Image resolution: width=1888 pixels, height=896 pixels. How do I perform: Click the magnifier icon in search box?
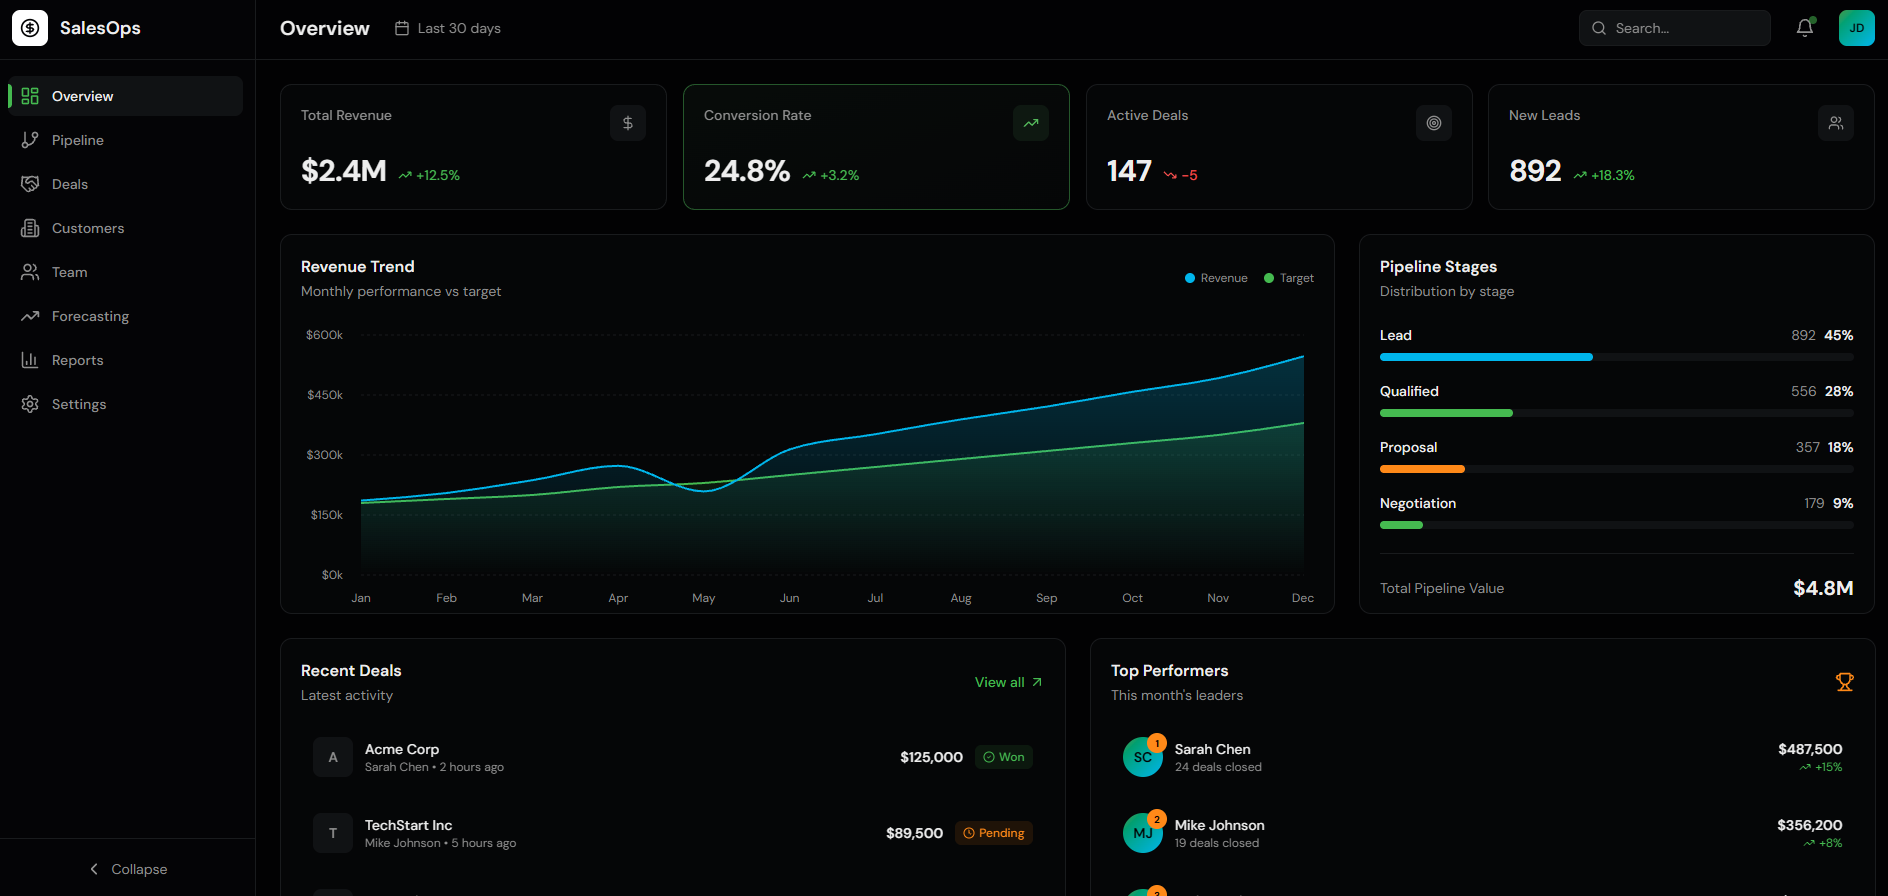click(x=1599, y=28)
